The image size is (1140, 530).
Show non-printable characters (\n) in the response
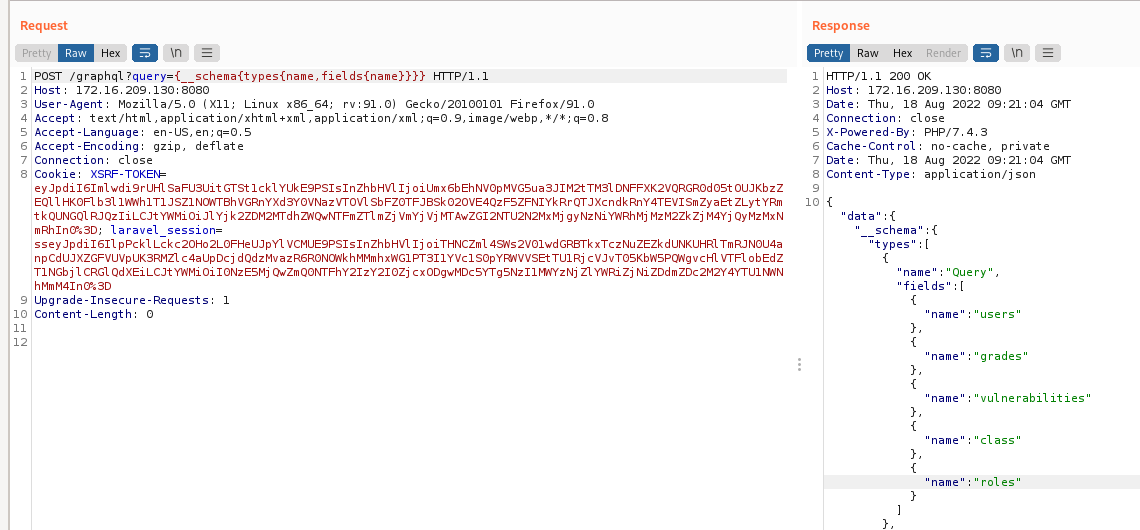tap(1017, 53)
